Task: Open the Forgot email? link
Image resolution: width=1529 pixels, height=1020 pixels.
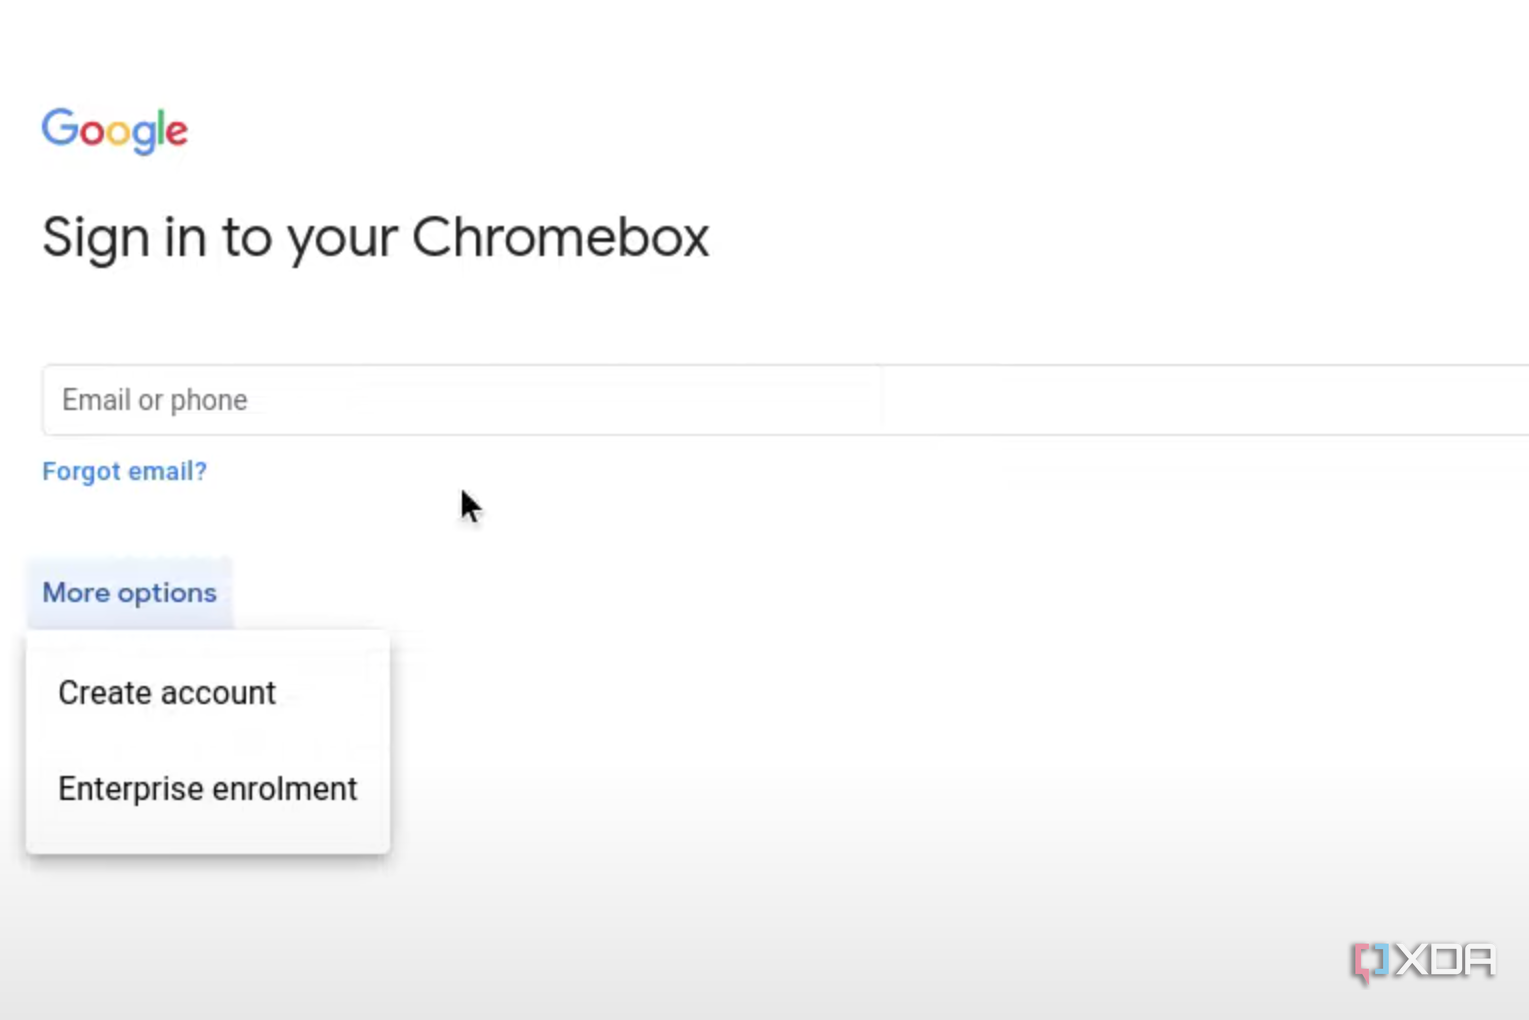Action: click(124, 470)
